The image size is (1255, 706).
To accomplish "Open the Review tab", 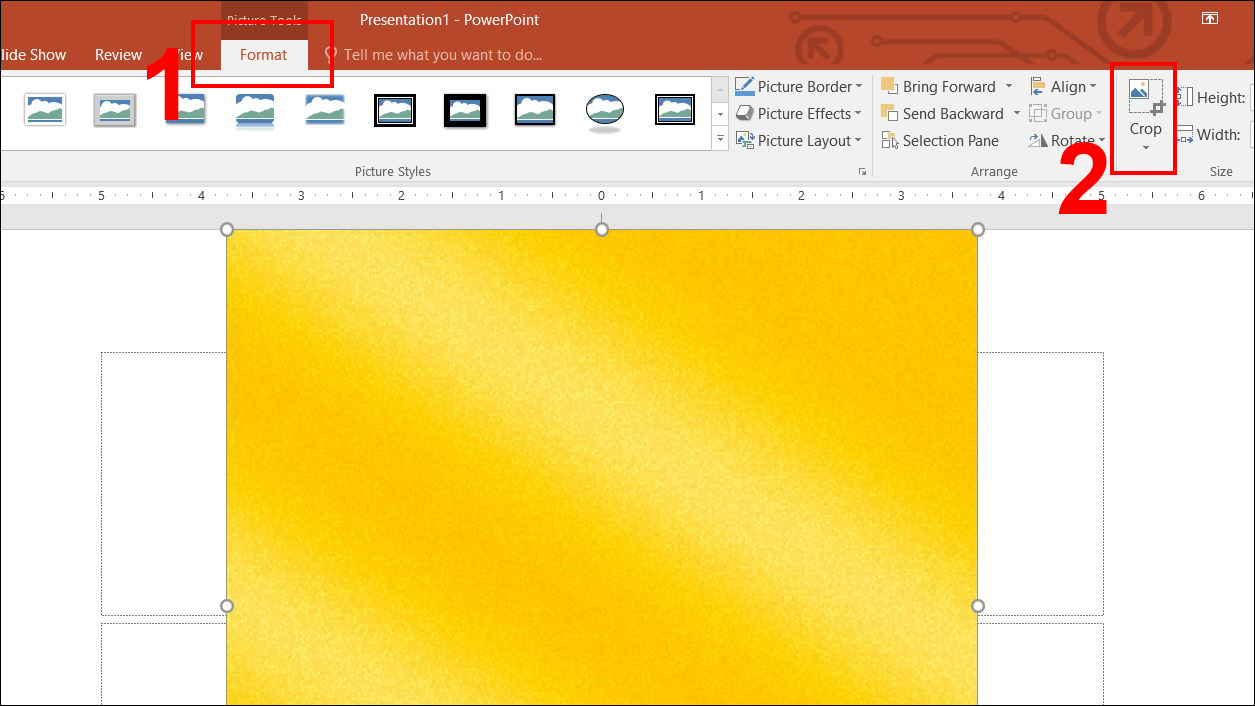I will 118,55.
